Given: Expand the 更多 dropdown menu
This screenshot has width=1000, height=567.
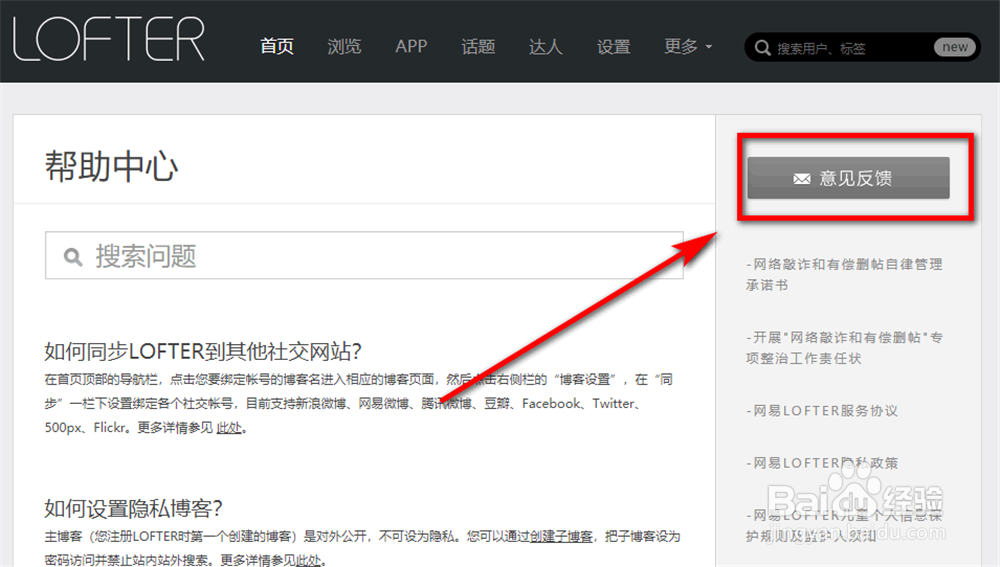Looking at the screenshot, I should pyautogui.click(x=688, y=47).
